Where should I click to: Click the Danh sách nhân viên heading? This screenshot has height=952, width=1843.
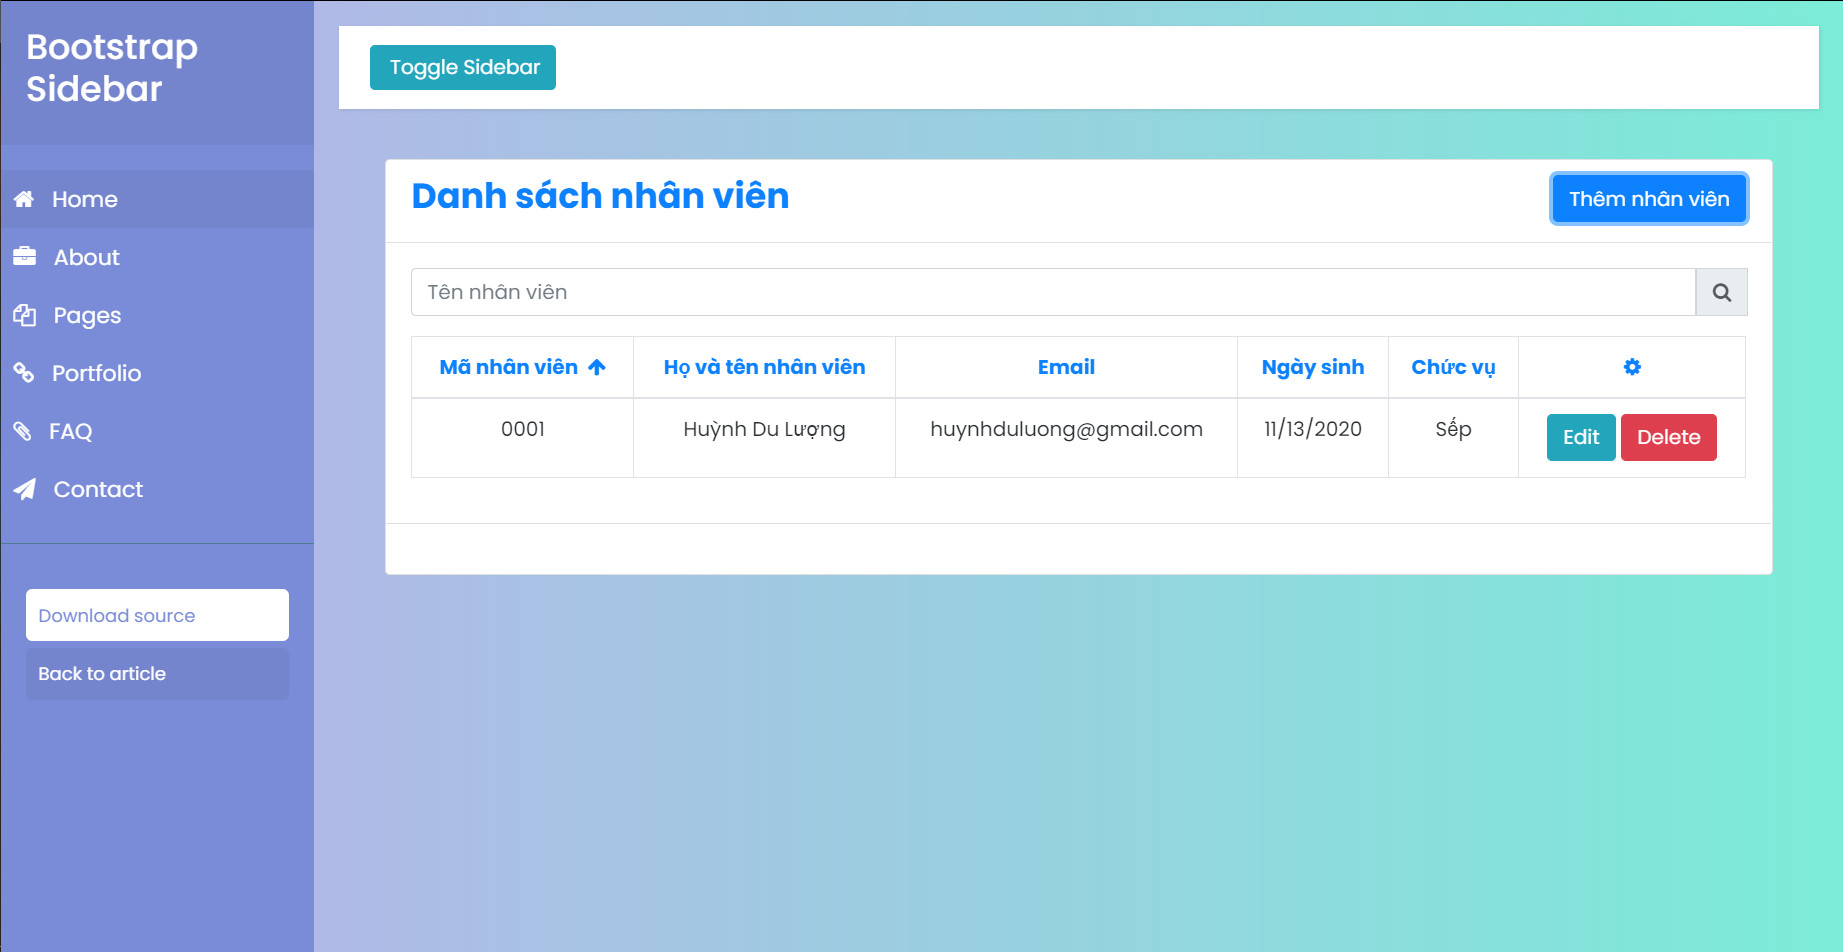(600, 196)
